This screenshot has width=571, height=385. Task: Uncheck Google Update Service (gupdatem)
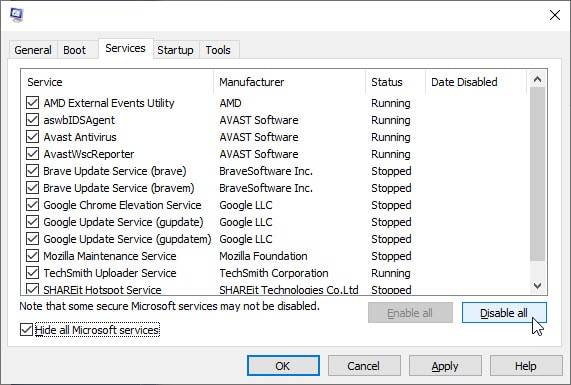point(32,239)
